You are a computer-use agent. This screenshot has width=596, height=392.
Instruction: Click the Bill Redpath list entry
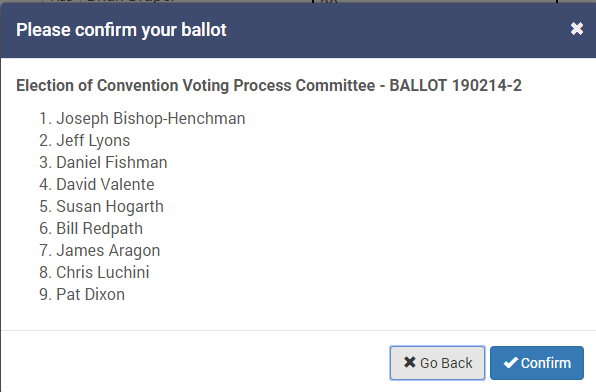tap(100, 229)
